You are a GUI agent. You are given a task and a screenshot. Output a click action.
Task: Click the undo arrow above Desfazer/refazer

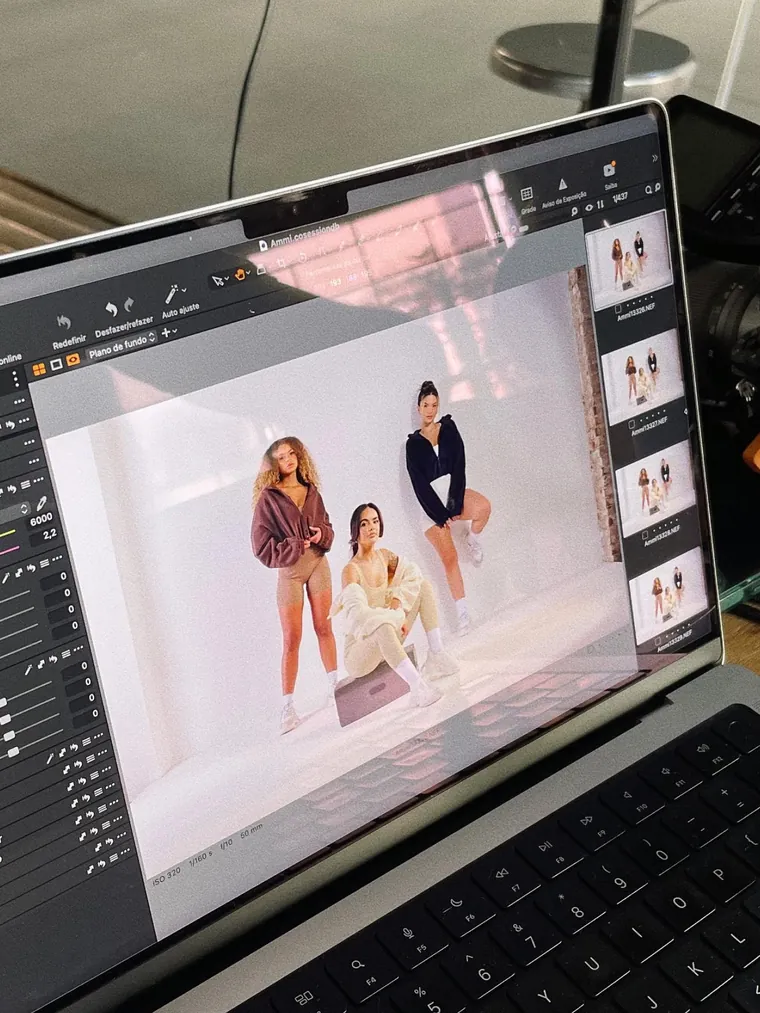pos(111,309)
